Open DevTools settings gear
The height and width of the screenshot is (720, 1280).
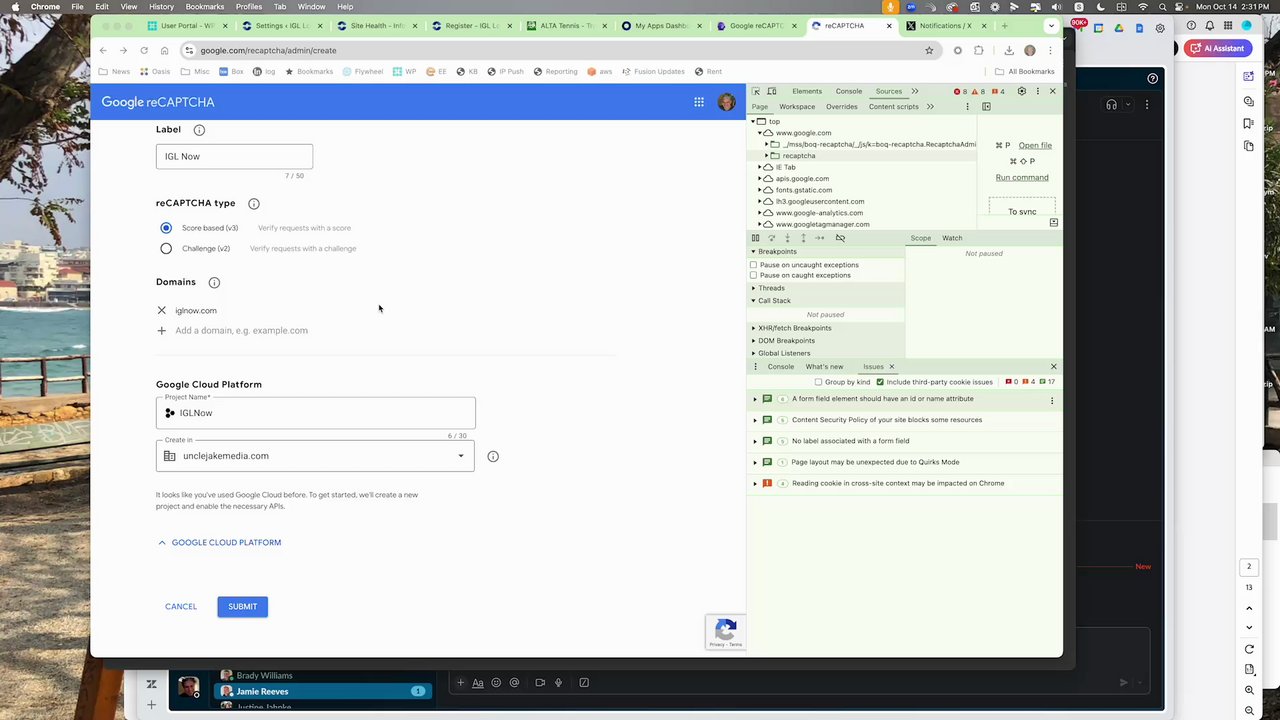[1021, 91]
